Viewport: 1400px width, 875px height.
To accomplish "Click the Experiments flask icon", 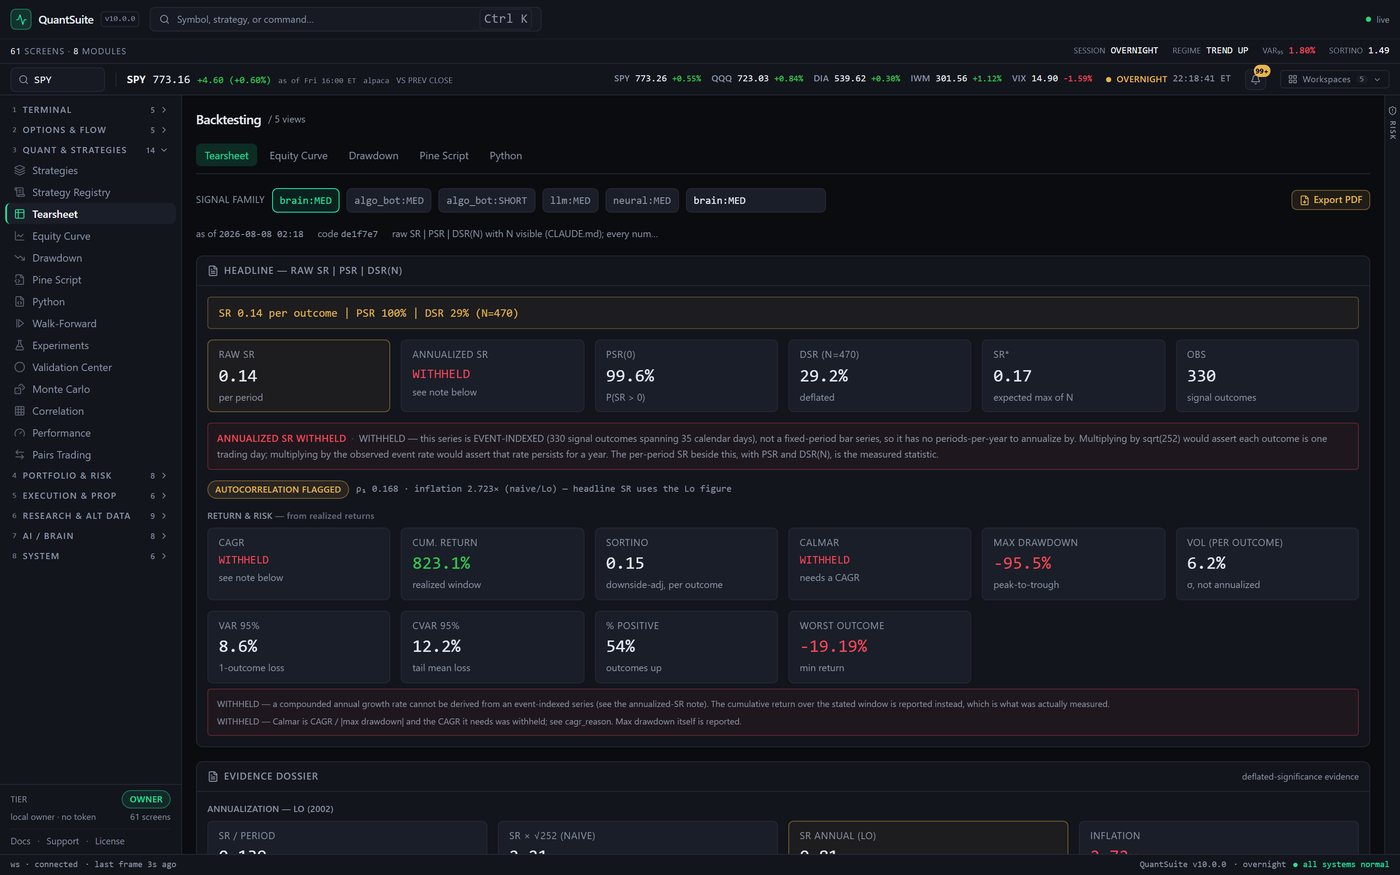I will (19, 345).
